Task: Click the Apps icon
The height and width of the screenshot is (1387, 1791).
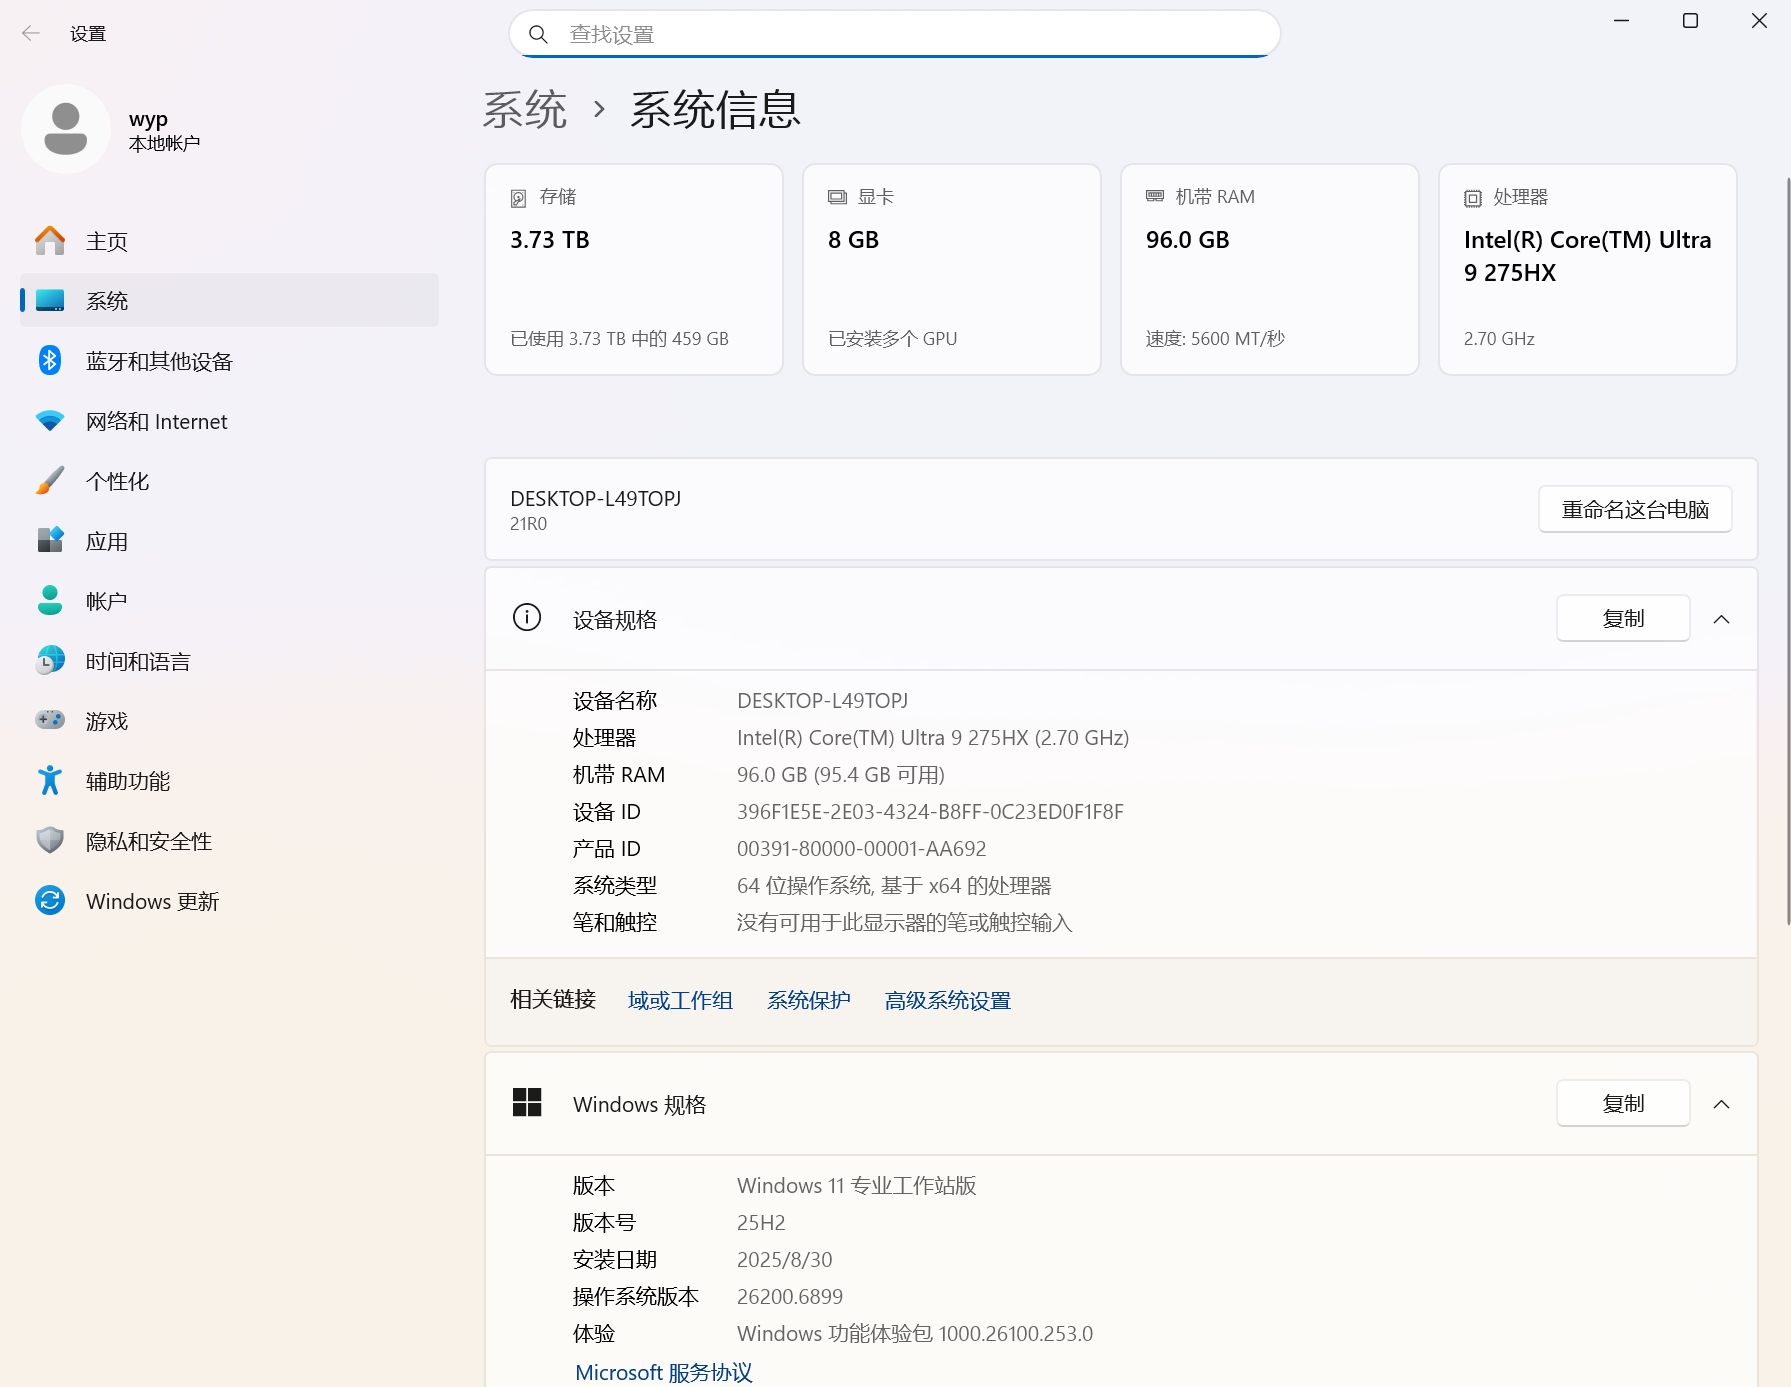Action: pos(50,541)
